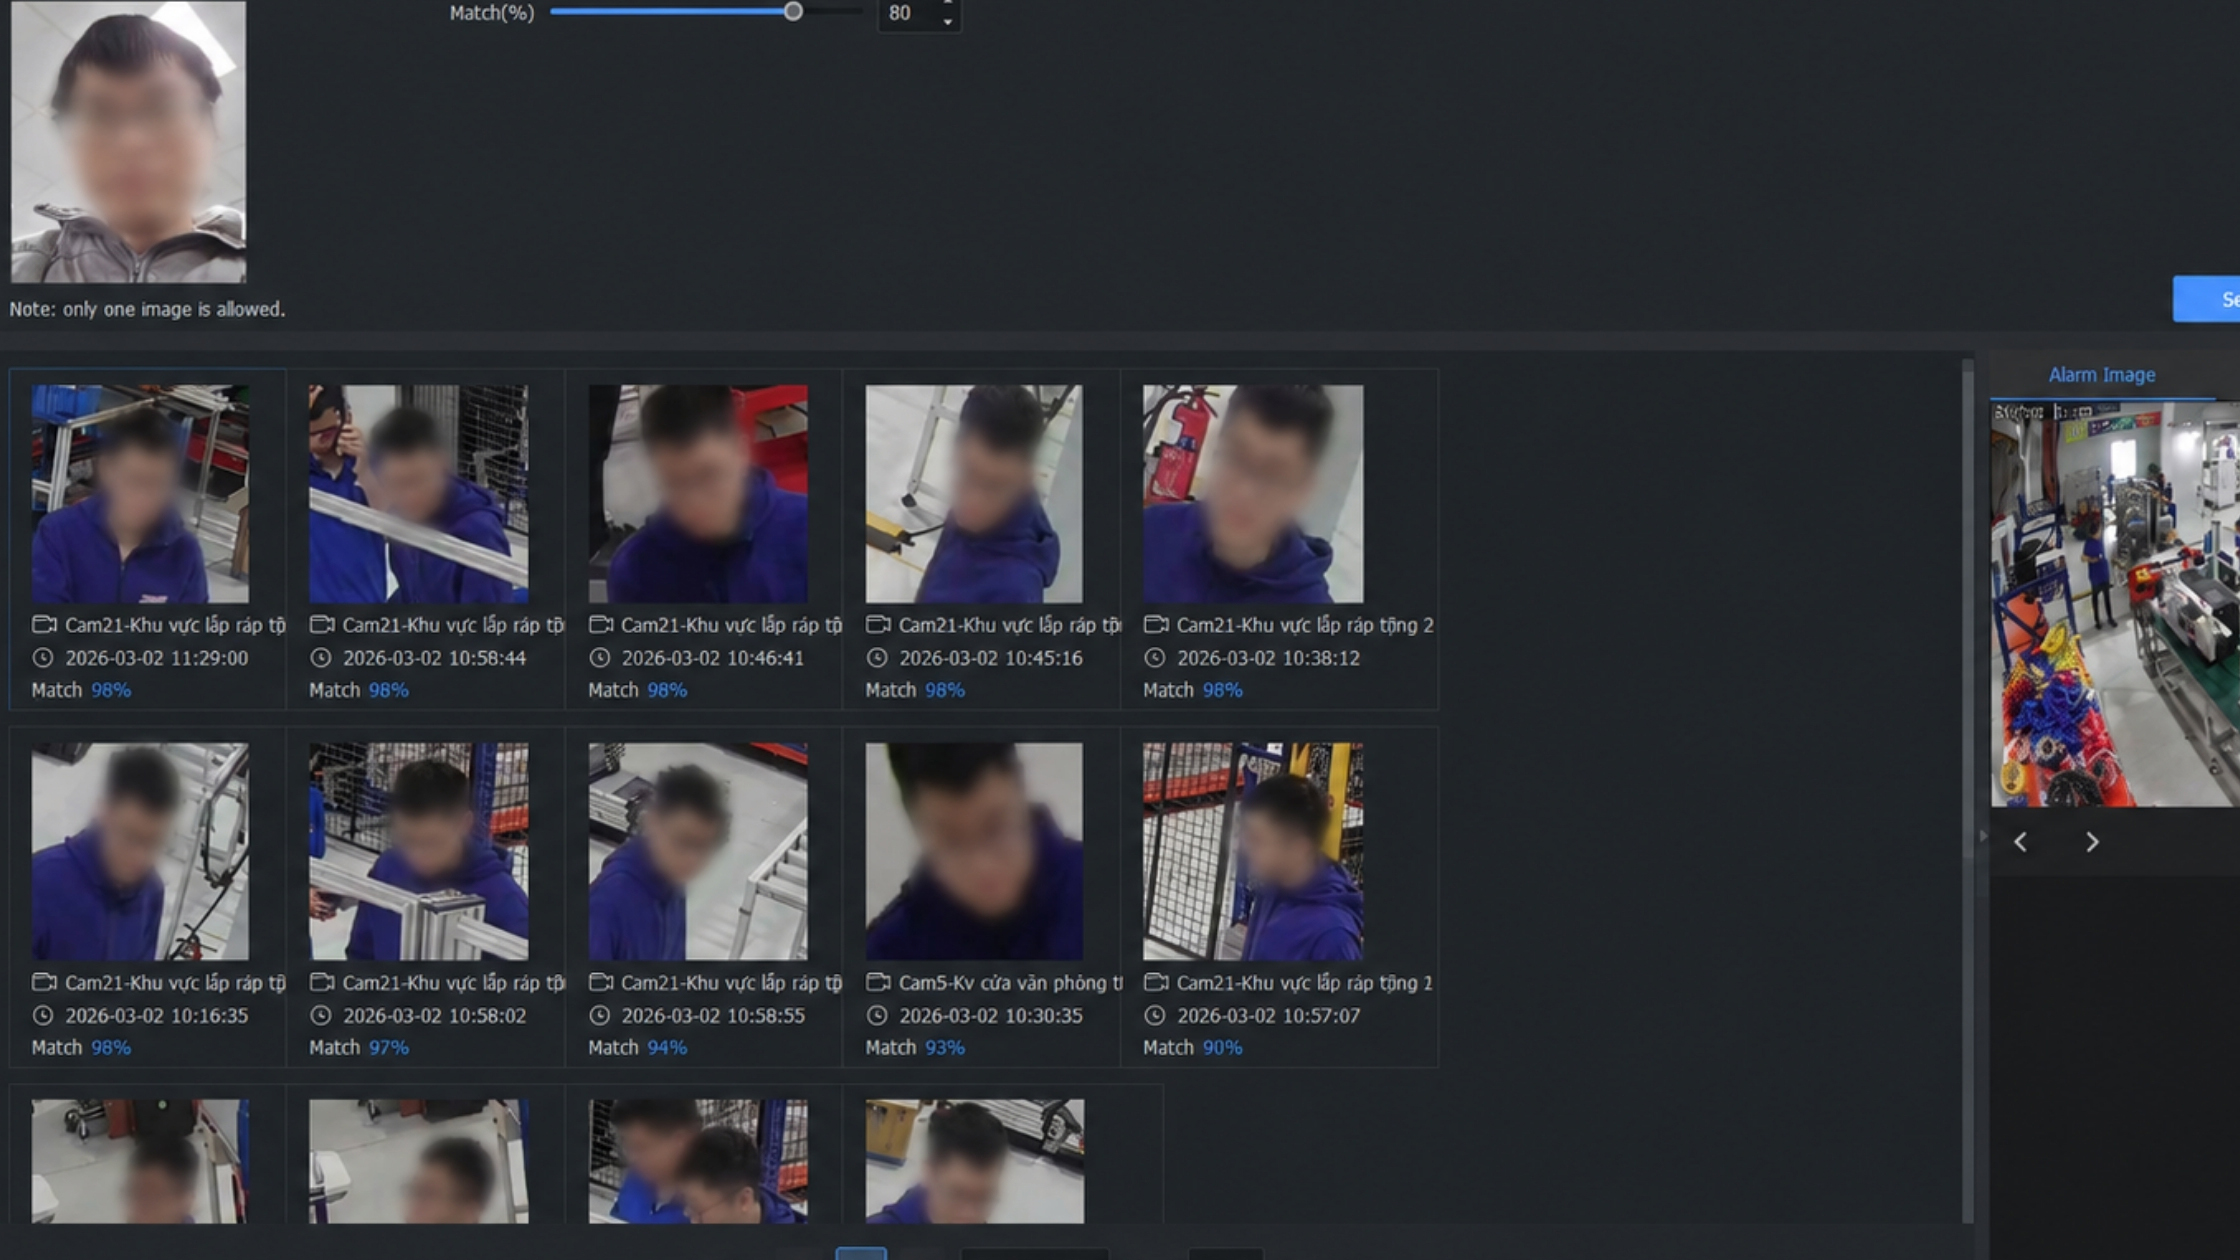
Task: Click the Match(%) slider handle
Action: [x=793, y=12]
